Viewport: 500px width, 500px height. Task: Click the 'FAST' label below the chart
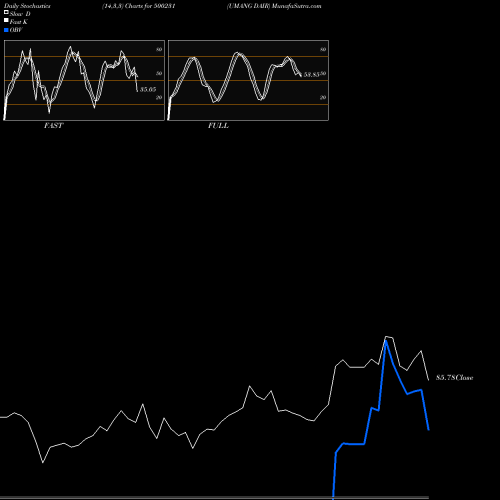point(53,126)
